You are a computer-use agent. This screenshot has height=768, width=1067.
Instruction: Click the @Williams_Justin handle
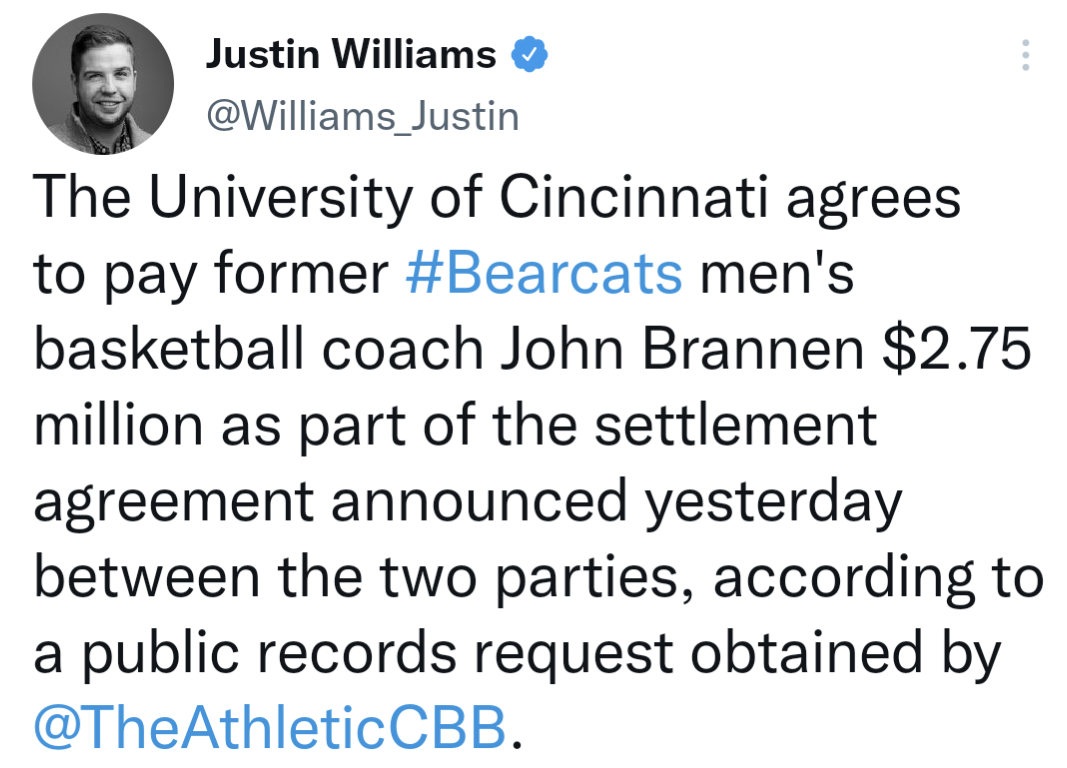click(363, 116)
